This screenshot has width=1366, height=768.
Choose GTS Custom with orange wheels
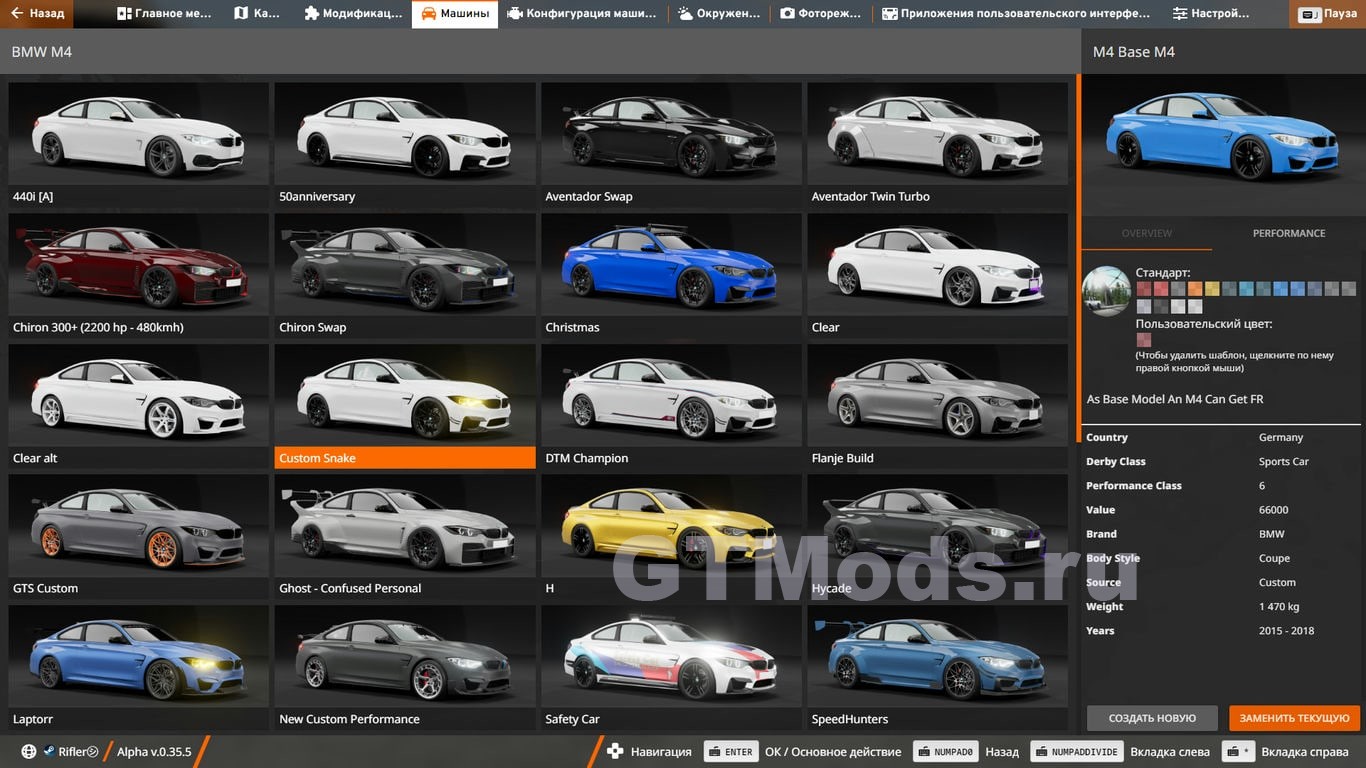(x=138, y=536)
